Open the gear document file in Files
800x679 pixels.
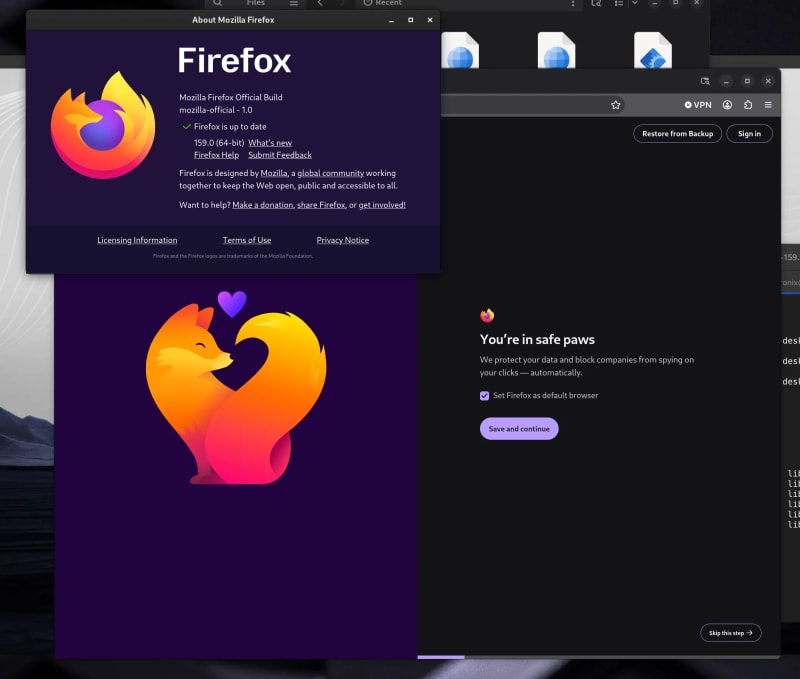(x=653, y=50)
